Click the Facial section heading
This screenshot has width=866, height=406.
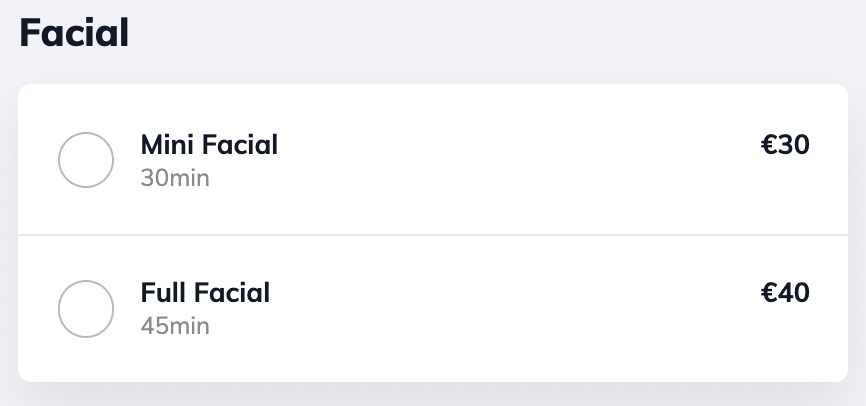74,33
